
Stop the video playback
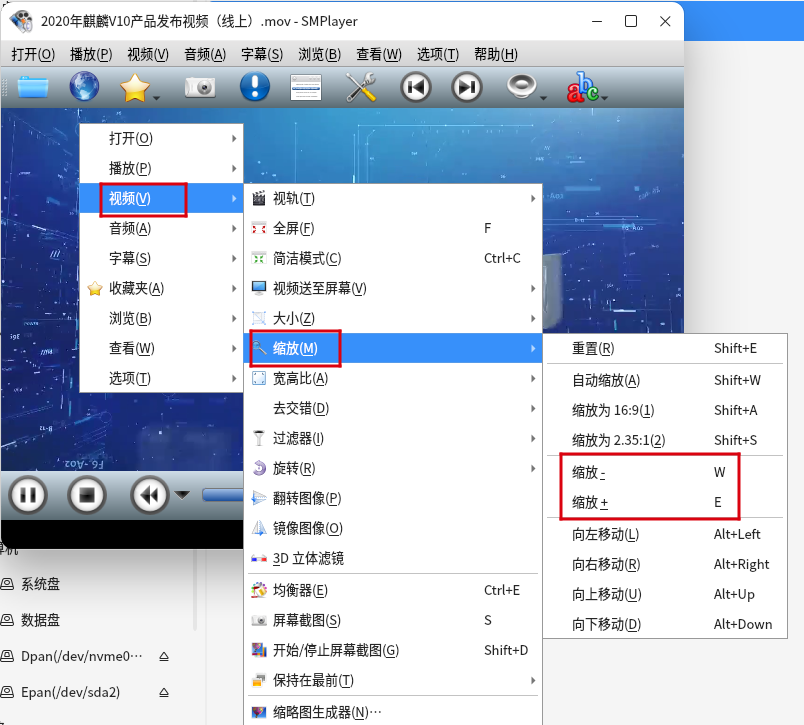pyautogui.click(x=87, y=494)
